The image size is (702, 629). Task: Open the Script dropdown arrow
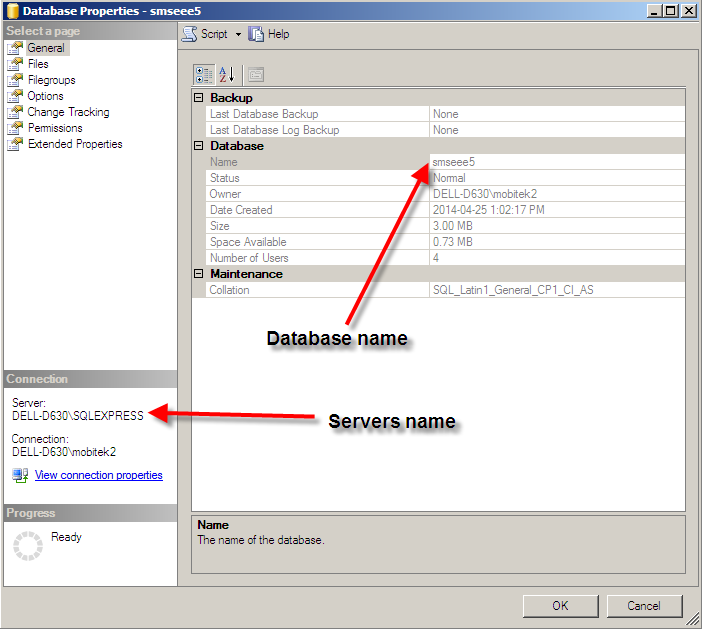coord(238,34)
